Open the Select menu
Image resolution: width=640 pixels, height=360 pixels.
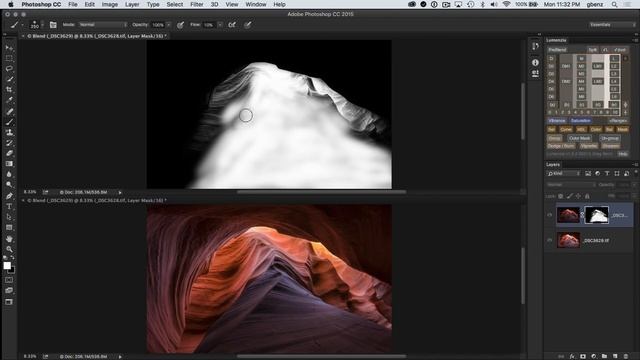(x=175, y=4)
